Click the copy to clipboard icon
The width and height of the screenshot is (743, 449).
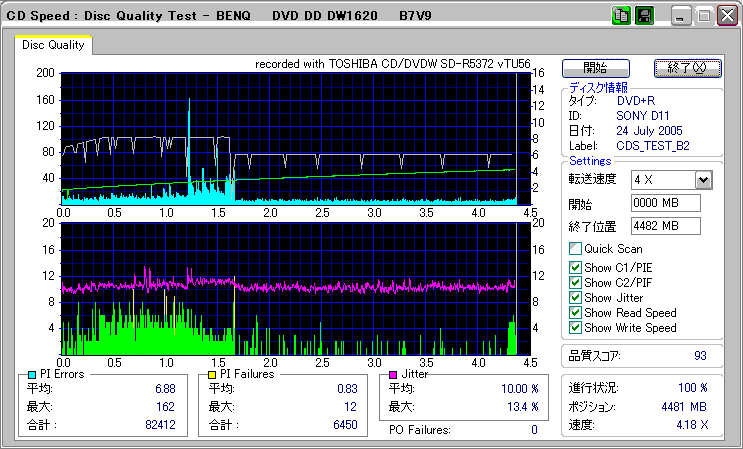coord(620,16)
